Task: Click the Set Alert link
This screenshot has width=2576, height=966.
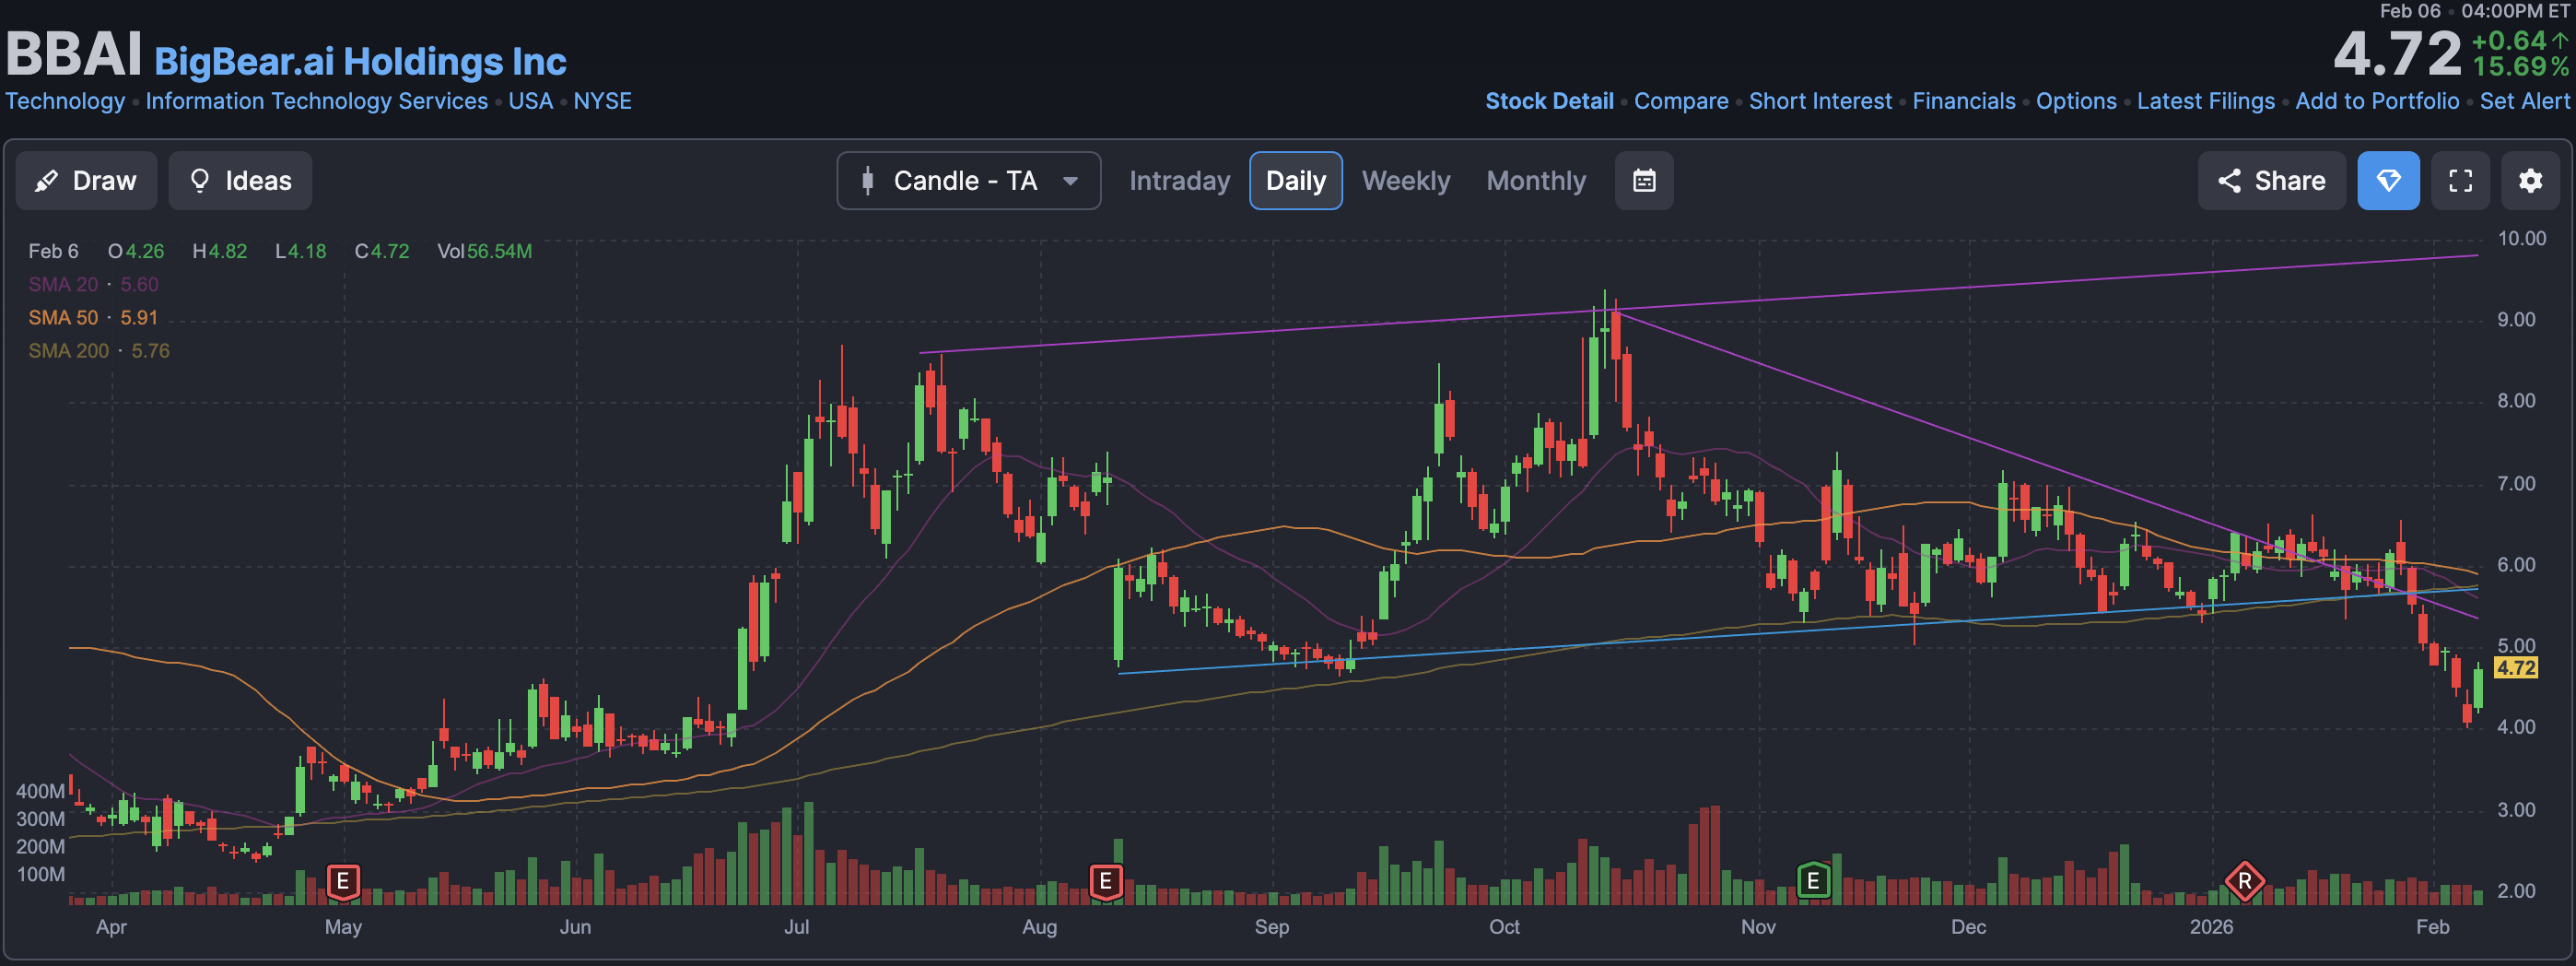Action: coord(2524,101)
